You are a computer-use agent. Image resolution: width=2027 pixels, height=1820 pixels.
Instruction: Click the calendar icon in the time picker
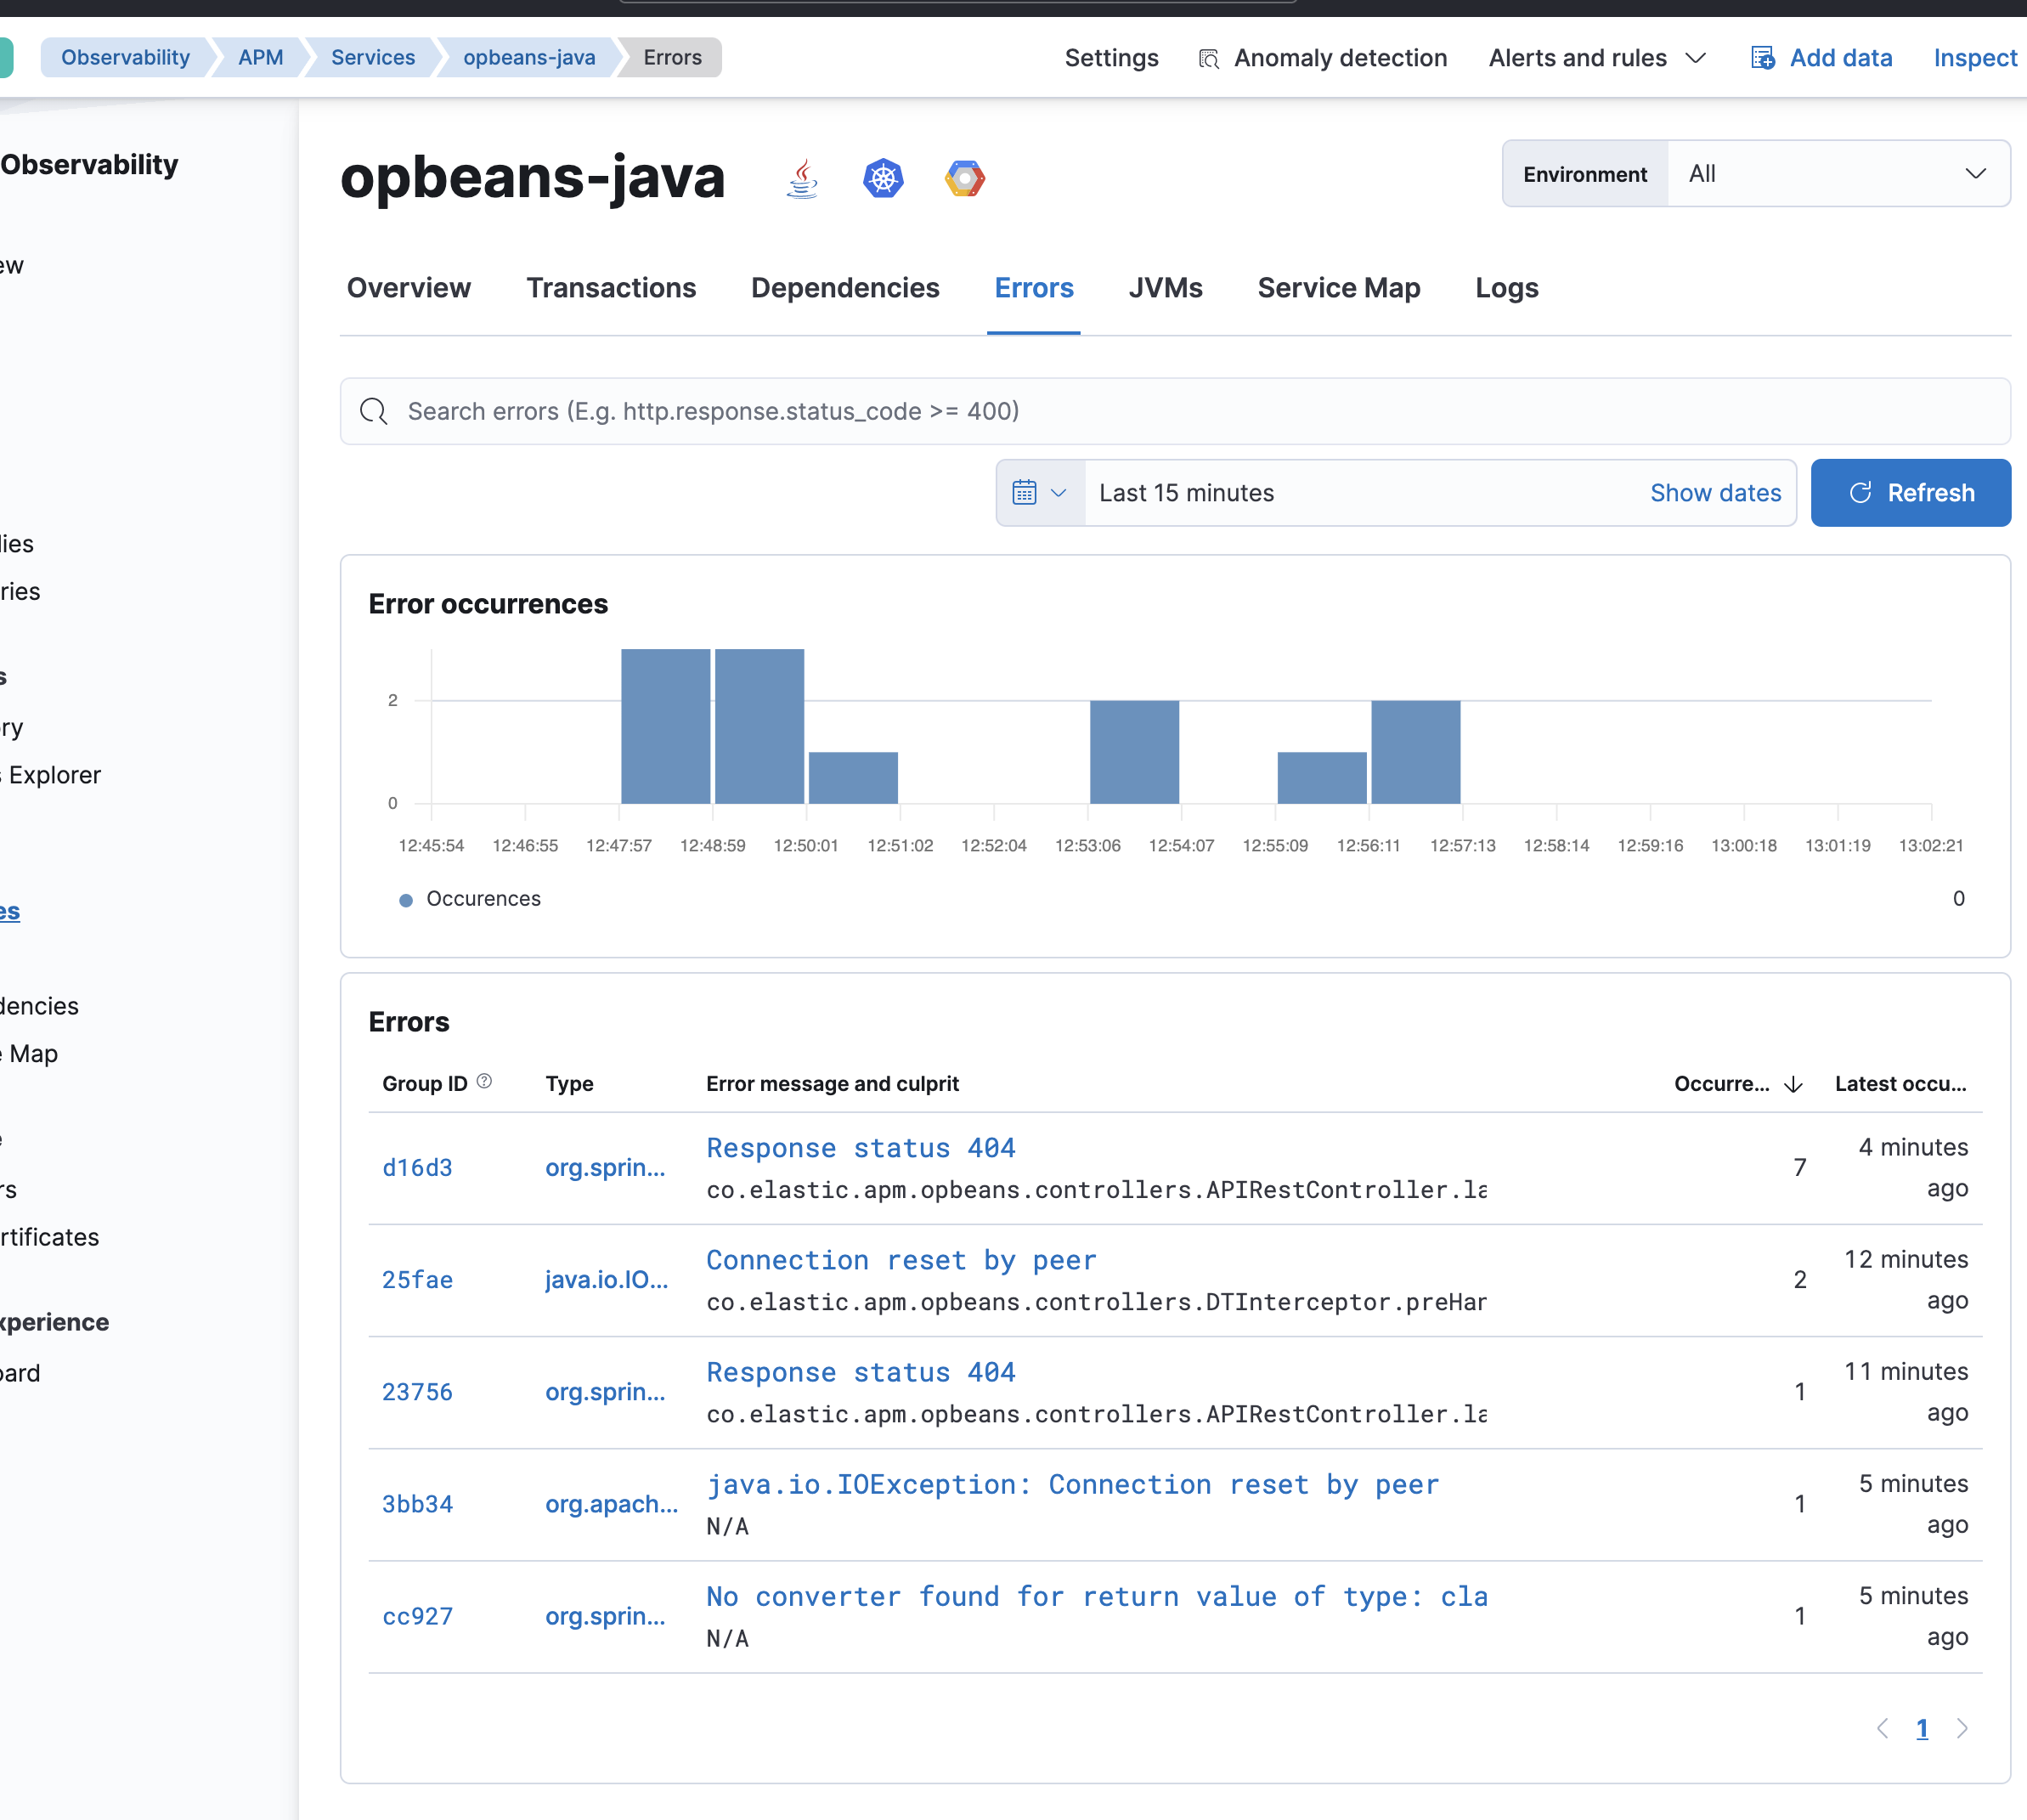tap(1026, 492)
